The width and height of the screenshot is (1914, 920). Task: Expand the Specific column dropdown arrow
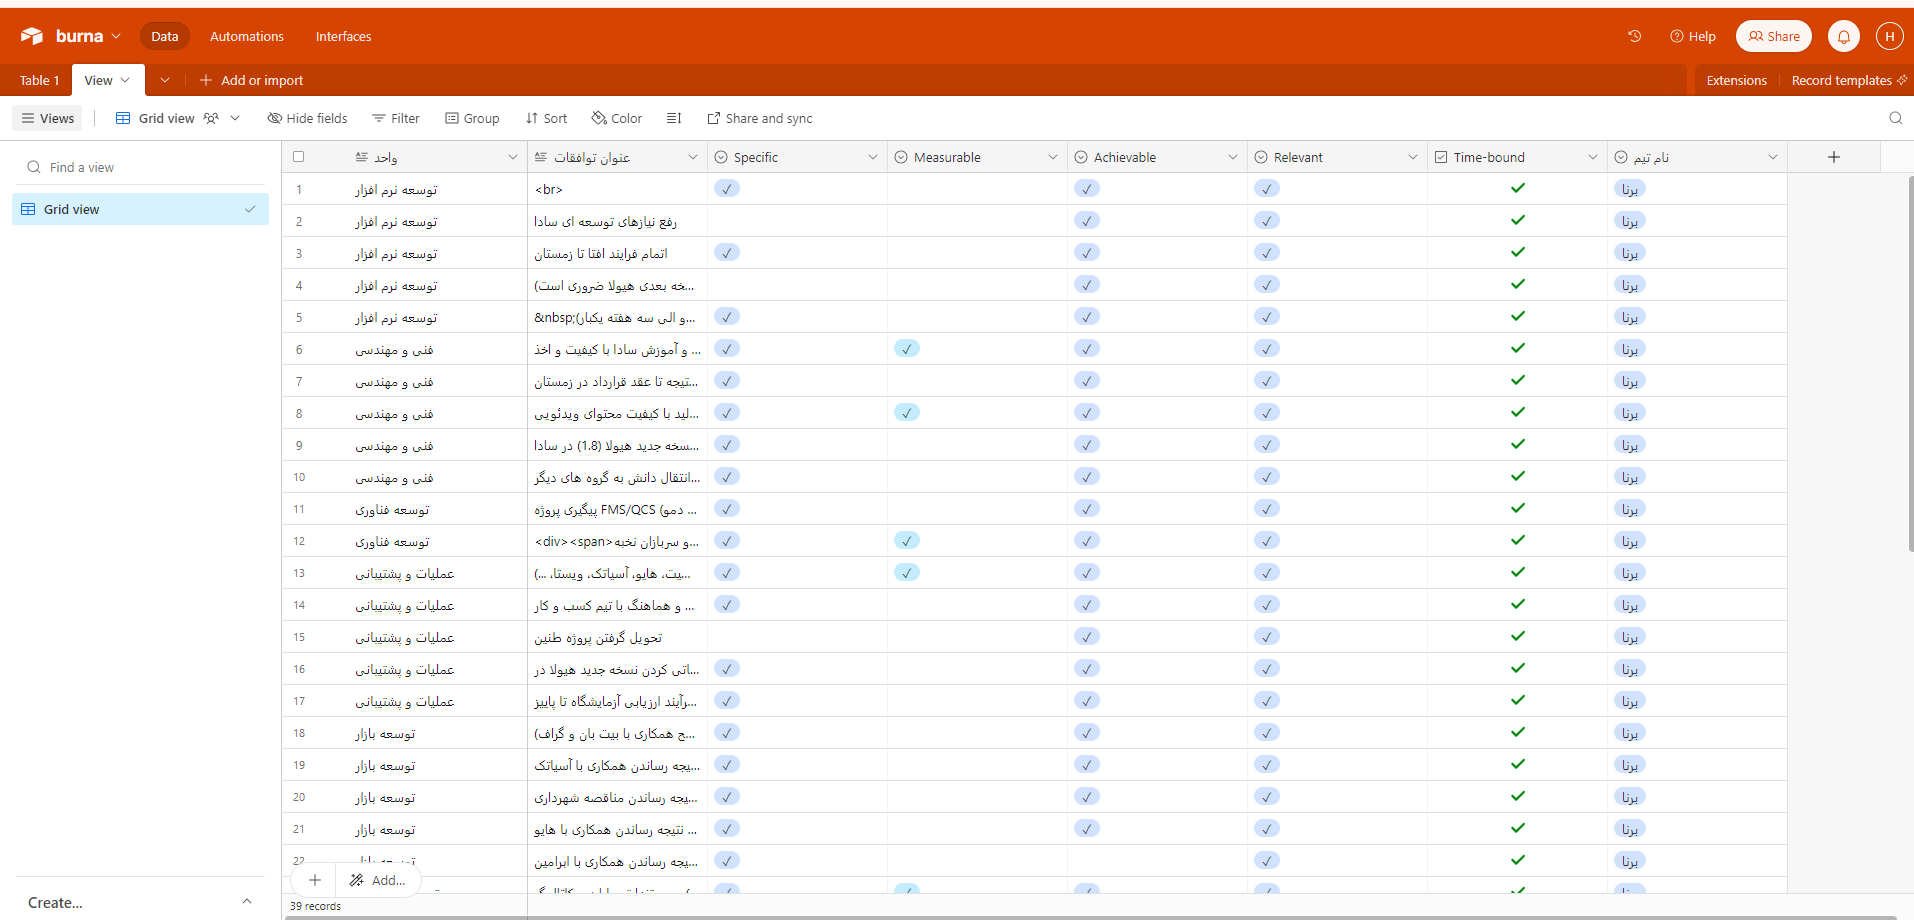pyautogui.click(x=872, y=157)
